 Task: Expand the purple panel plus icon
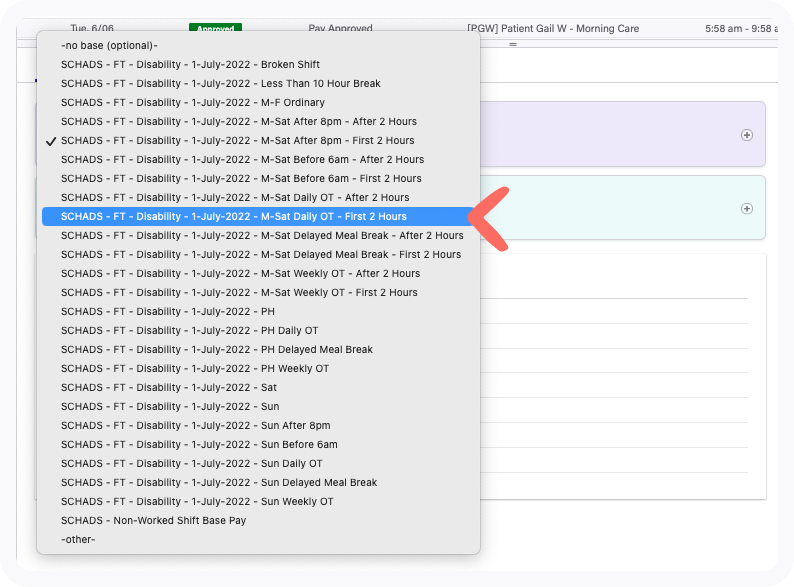pyautogui.click(x=746, y=135)
